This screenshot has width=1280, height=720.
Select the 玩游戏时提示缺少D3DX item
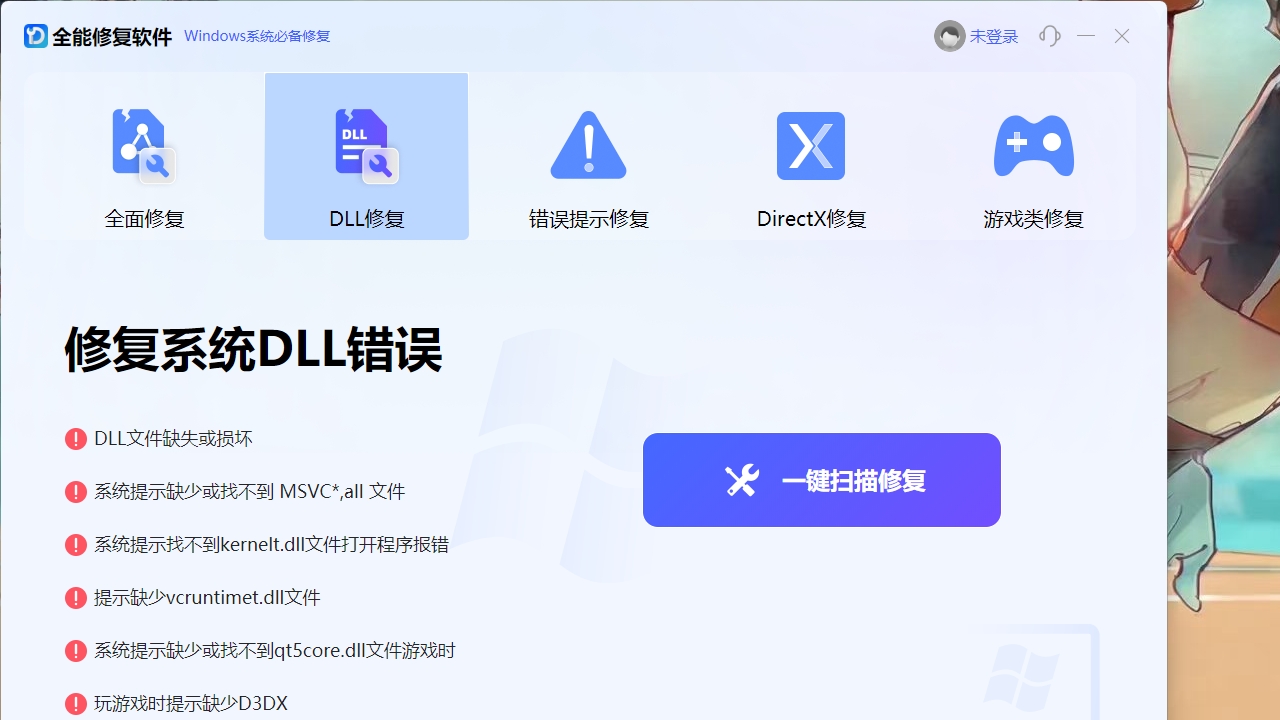click(189, 703)
